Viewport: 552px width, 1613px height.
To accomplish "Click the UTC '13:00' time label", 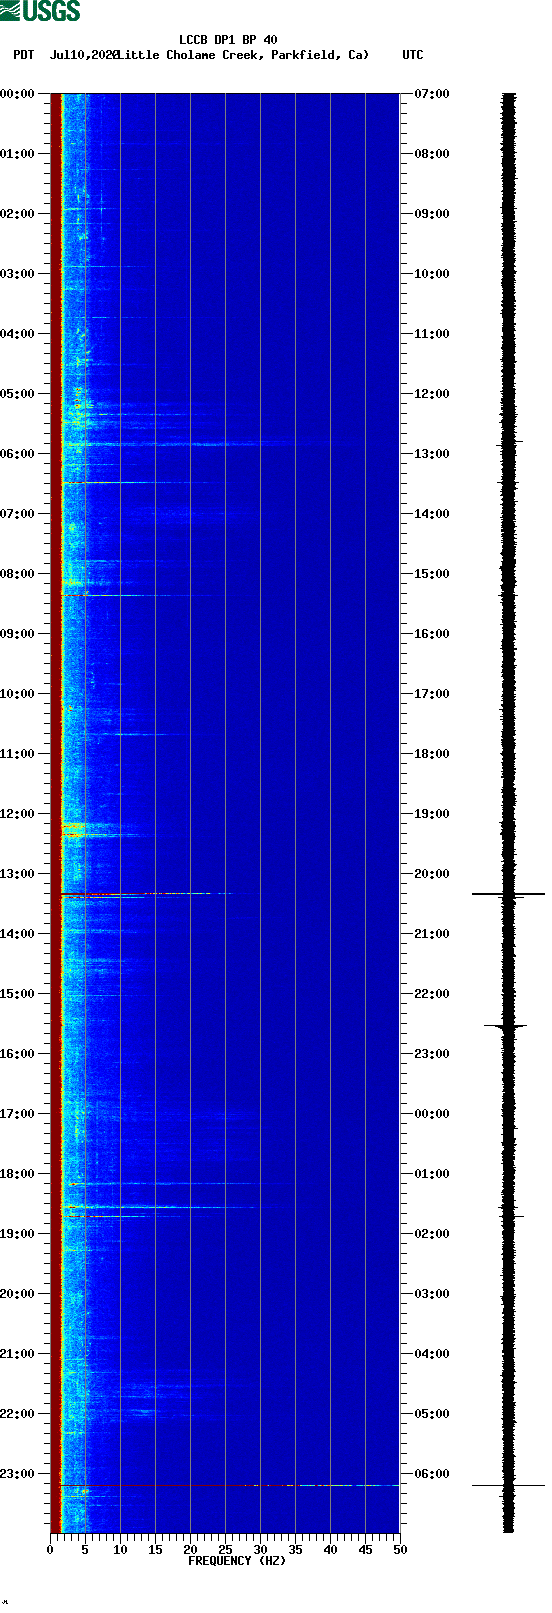I will pyautogui.click(x=432, y=454).
